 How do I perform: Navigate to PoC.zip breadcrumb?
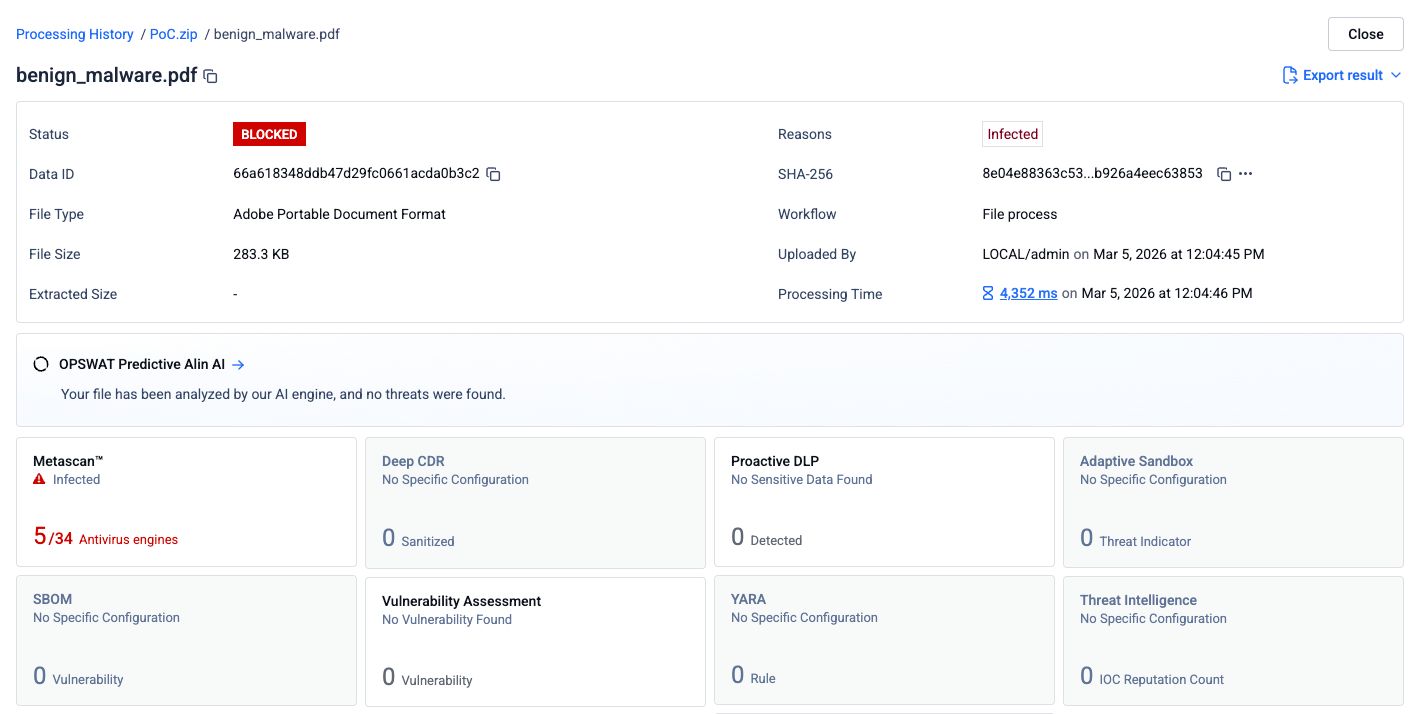[173, 34]
